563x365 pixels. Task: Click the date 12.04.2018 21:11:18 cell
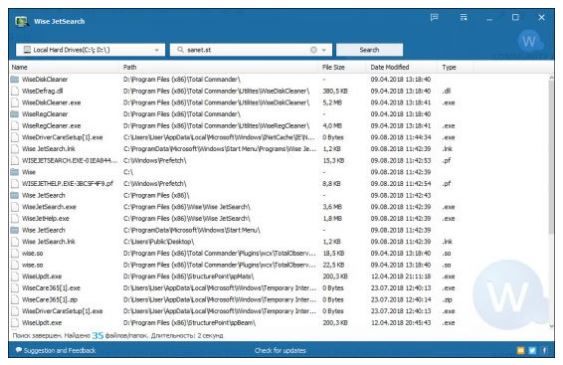pyautogui.click(x=401, y=276)
